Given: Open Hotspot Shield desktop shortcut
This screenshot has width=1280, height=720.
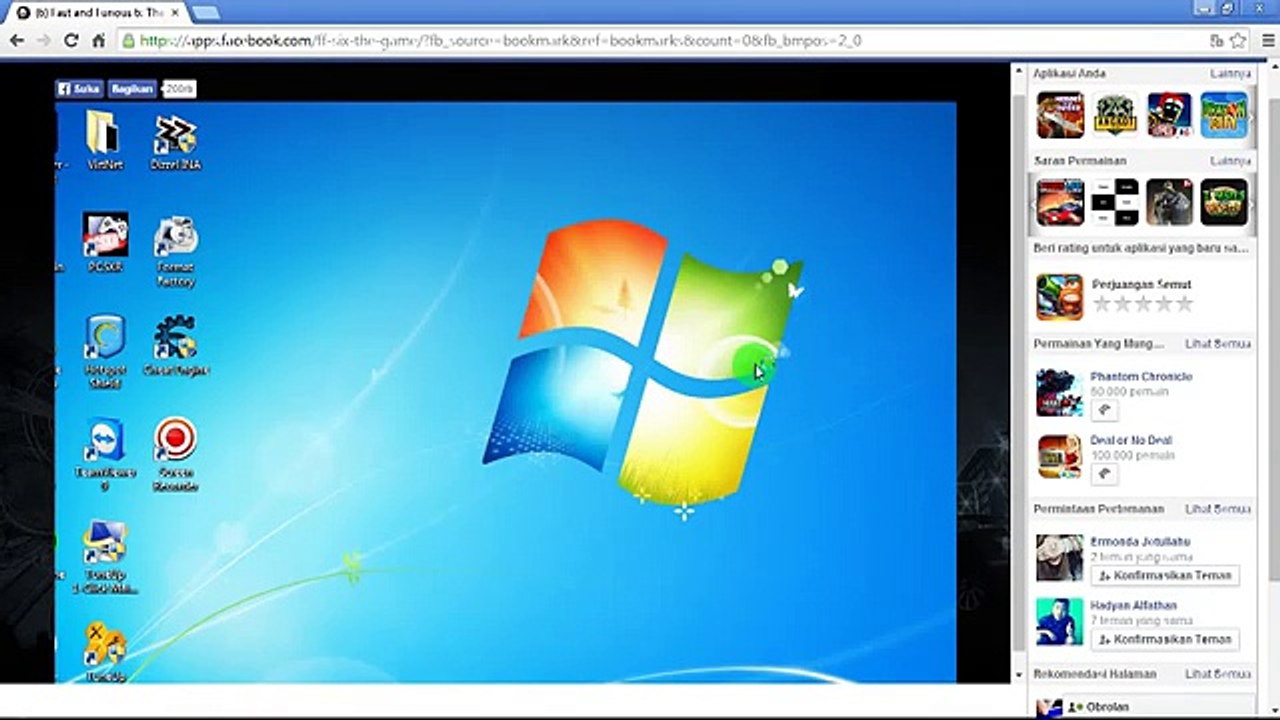Looking at the screenshot, I should pyautogui.click(x=105, y=351).
